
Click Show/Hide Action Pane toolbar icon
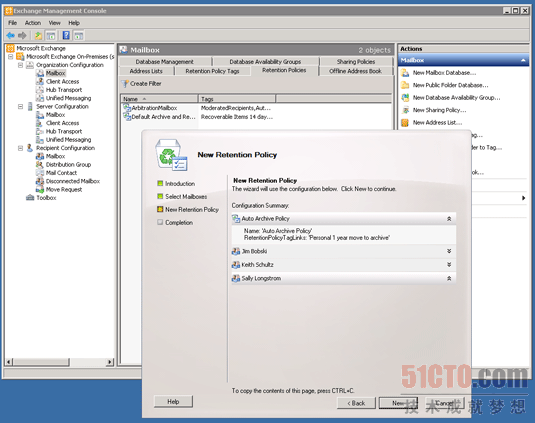(79, 35)
